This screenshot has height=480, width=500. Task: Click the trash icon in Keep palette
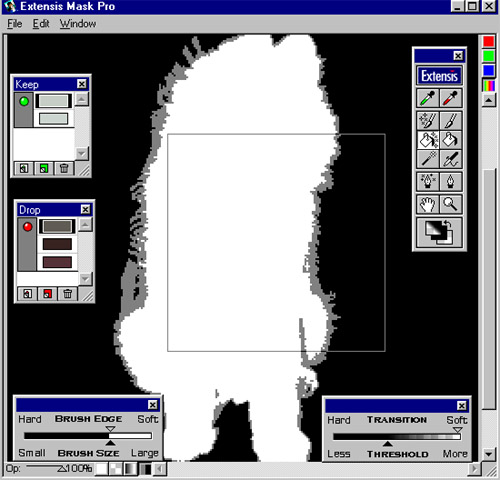(x=64, y=168)
